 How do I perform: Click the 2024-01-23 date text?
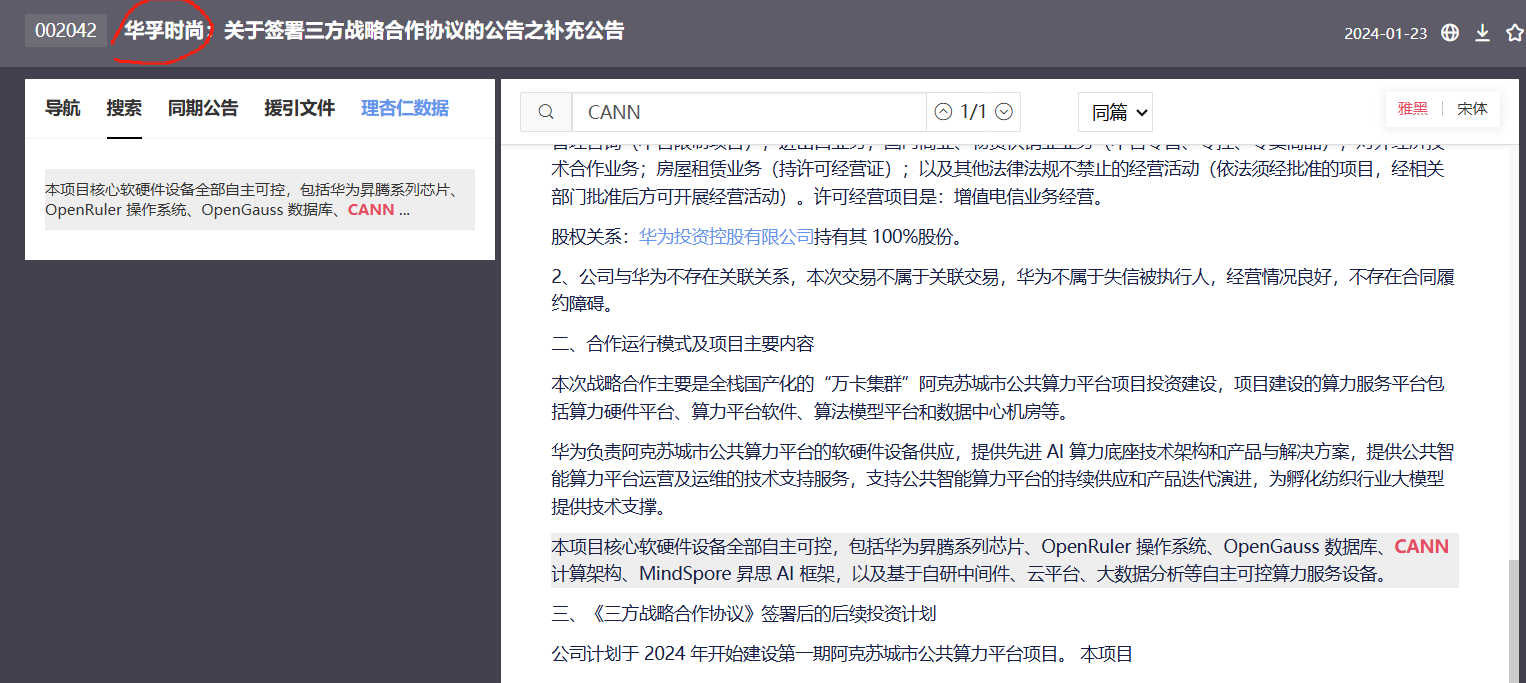point(1385,33)
